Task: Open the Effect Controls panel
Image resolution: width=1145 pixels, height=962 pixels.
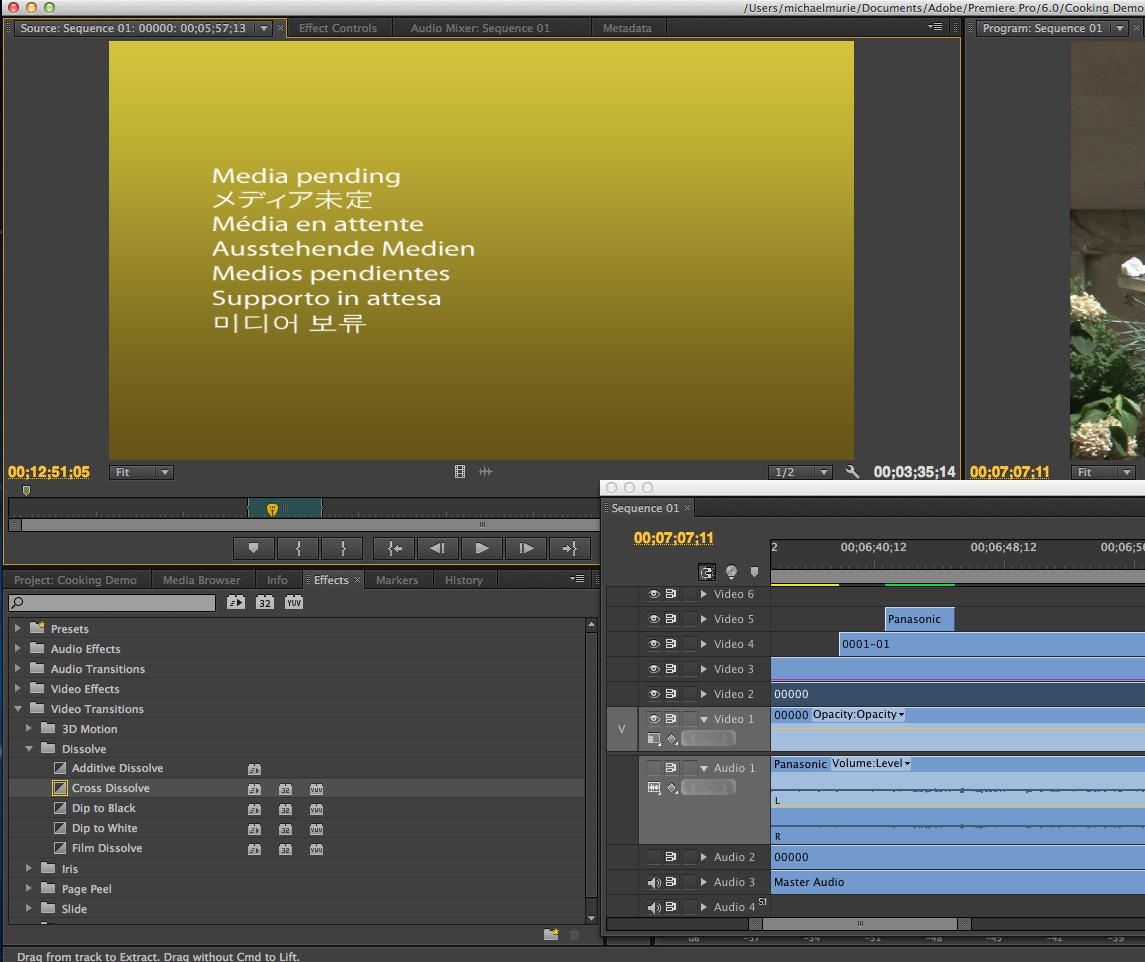Action: (x=339, y=28)
